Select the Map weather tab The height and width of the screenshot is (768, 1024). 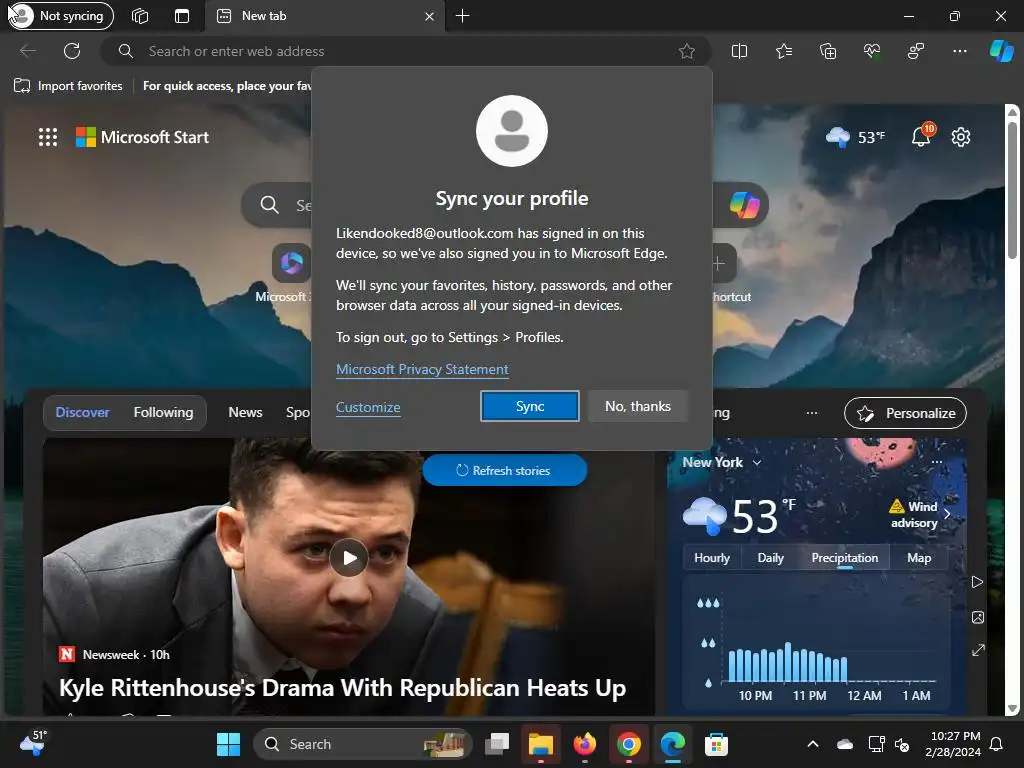919,558
